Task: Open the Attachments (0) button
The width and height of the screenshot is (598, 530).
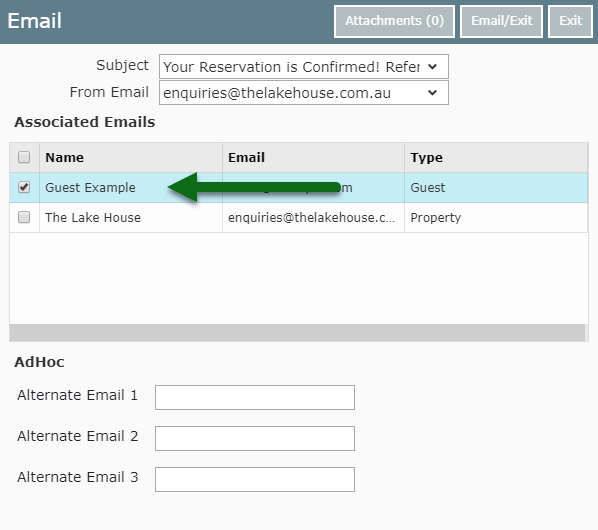Action: [x=394, y=21]
